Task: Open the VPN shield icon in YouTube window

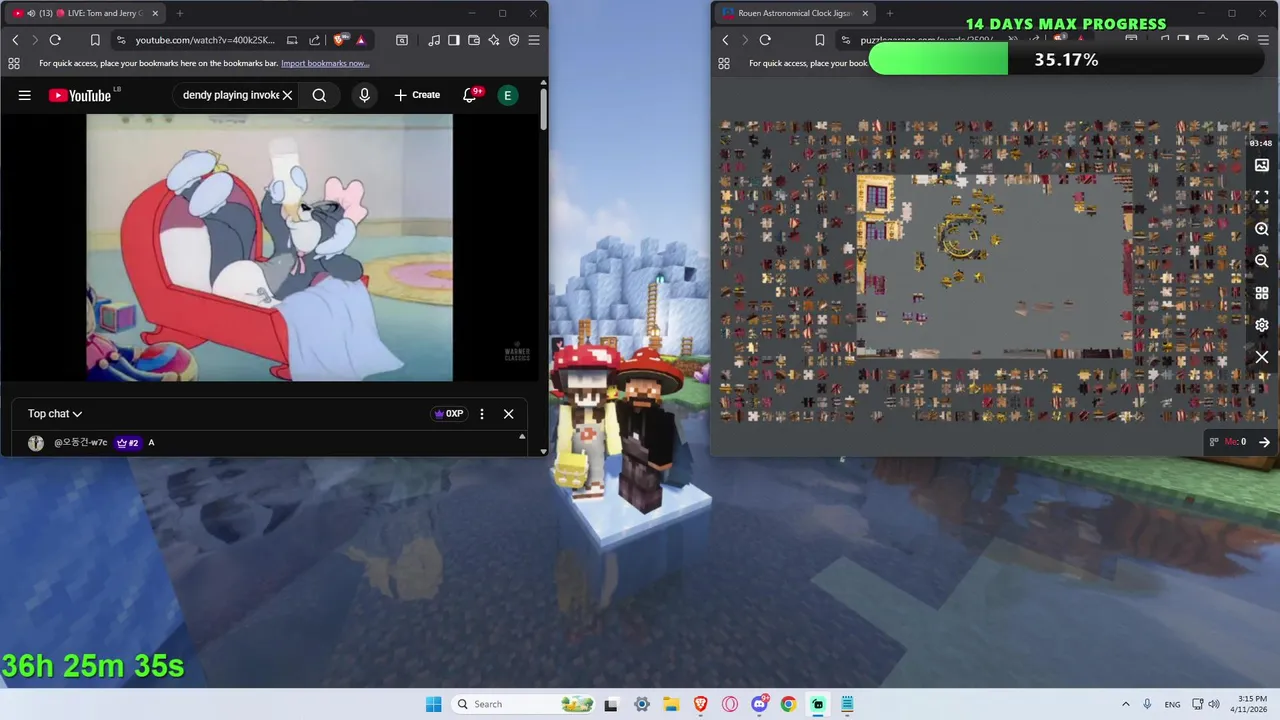Action: pos(514,40)
